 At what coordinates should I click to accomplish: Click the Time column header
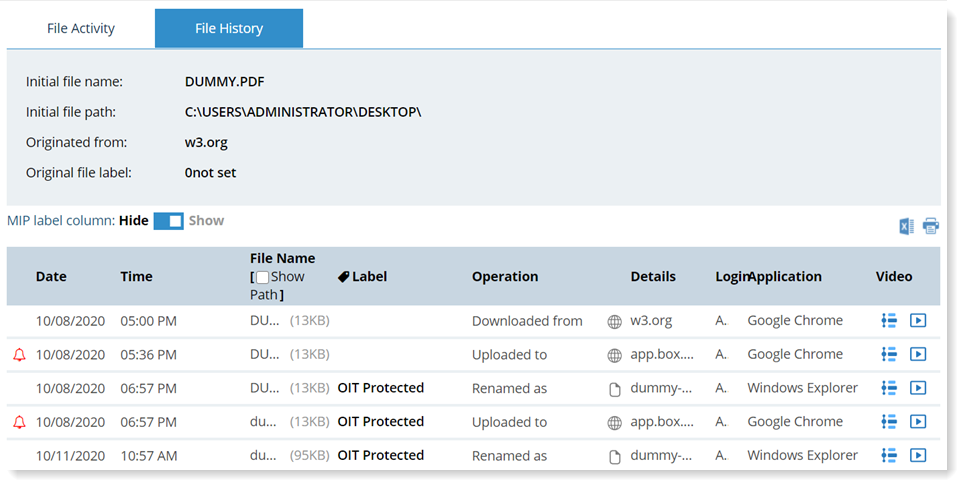tap(137, 277)
